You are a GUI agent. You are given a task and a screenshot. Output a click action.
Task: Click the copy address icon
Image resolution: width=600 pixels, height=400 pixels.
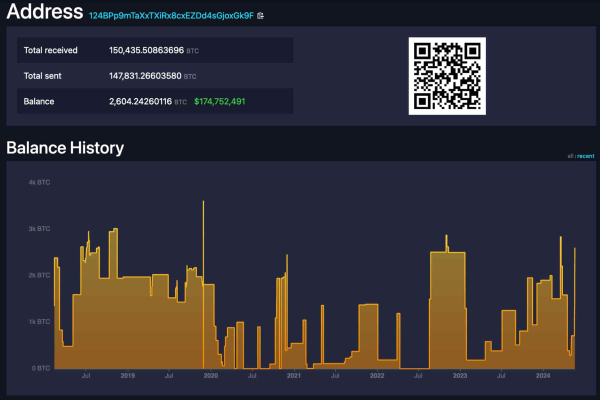click(x=262, y=17)
